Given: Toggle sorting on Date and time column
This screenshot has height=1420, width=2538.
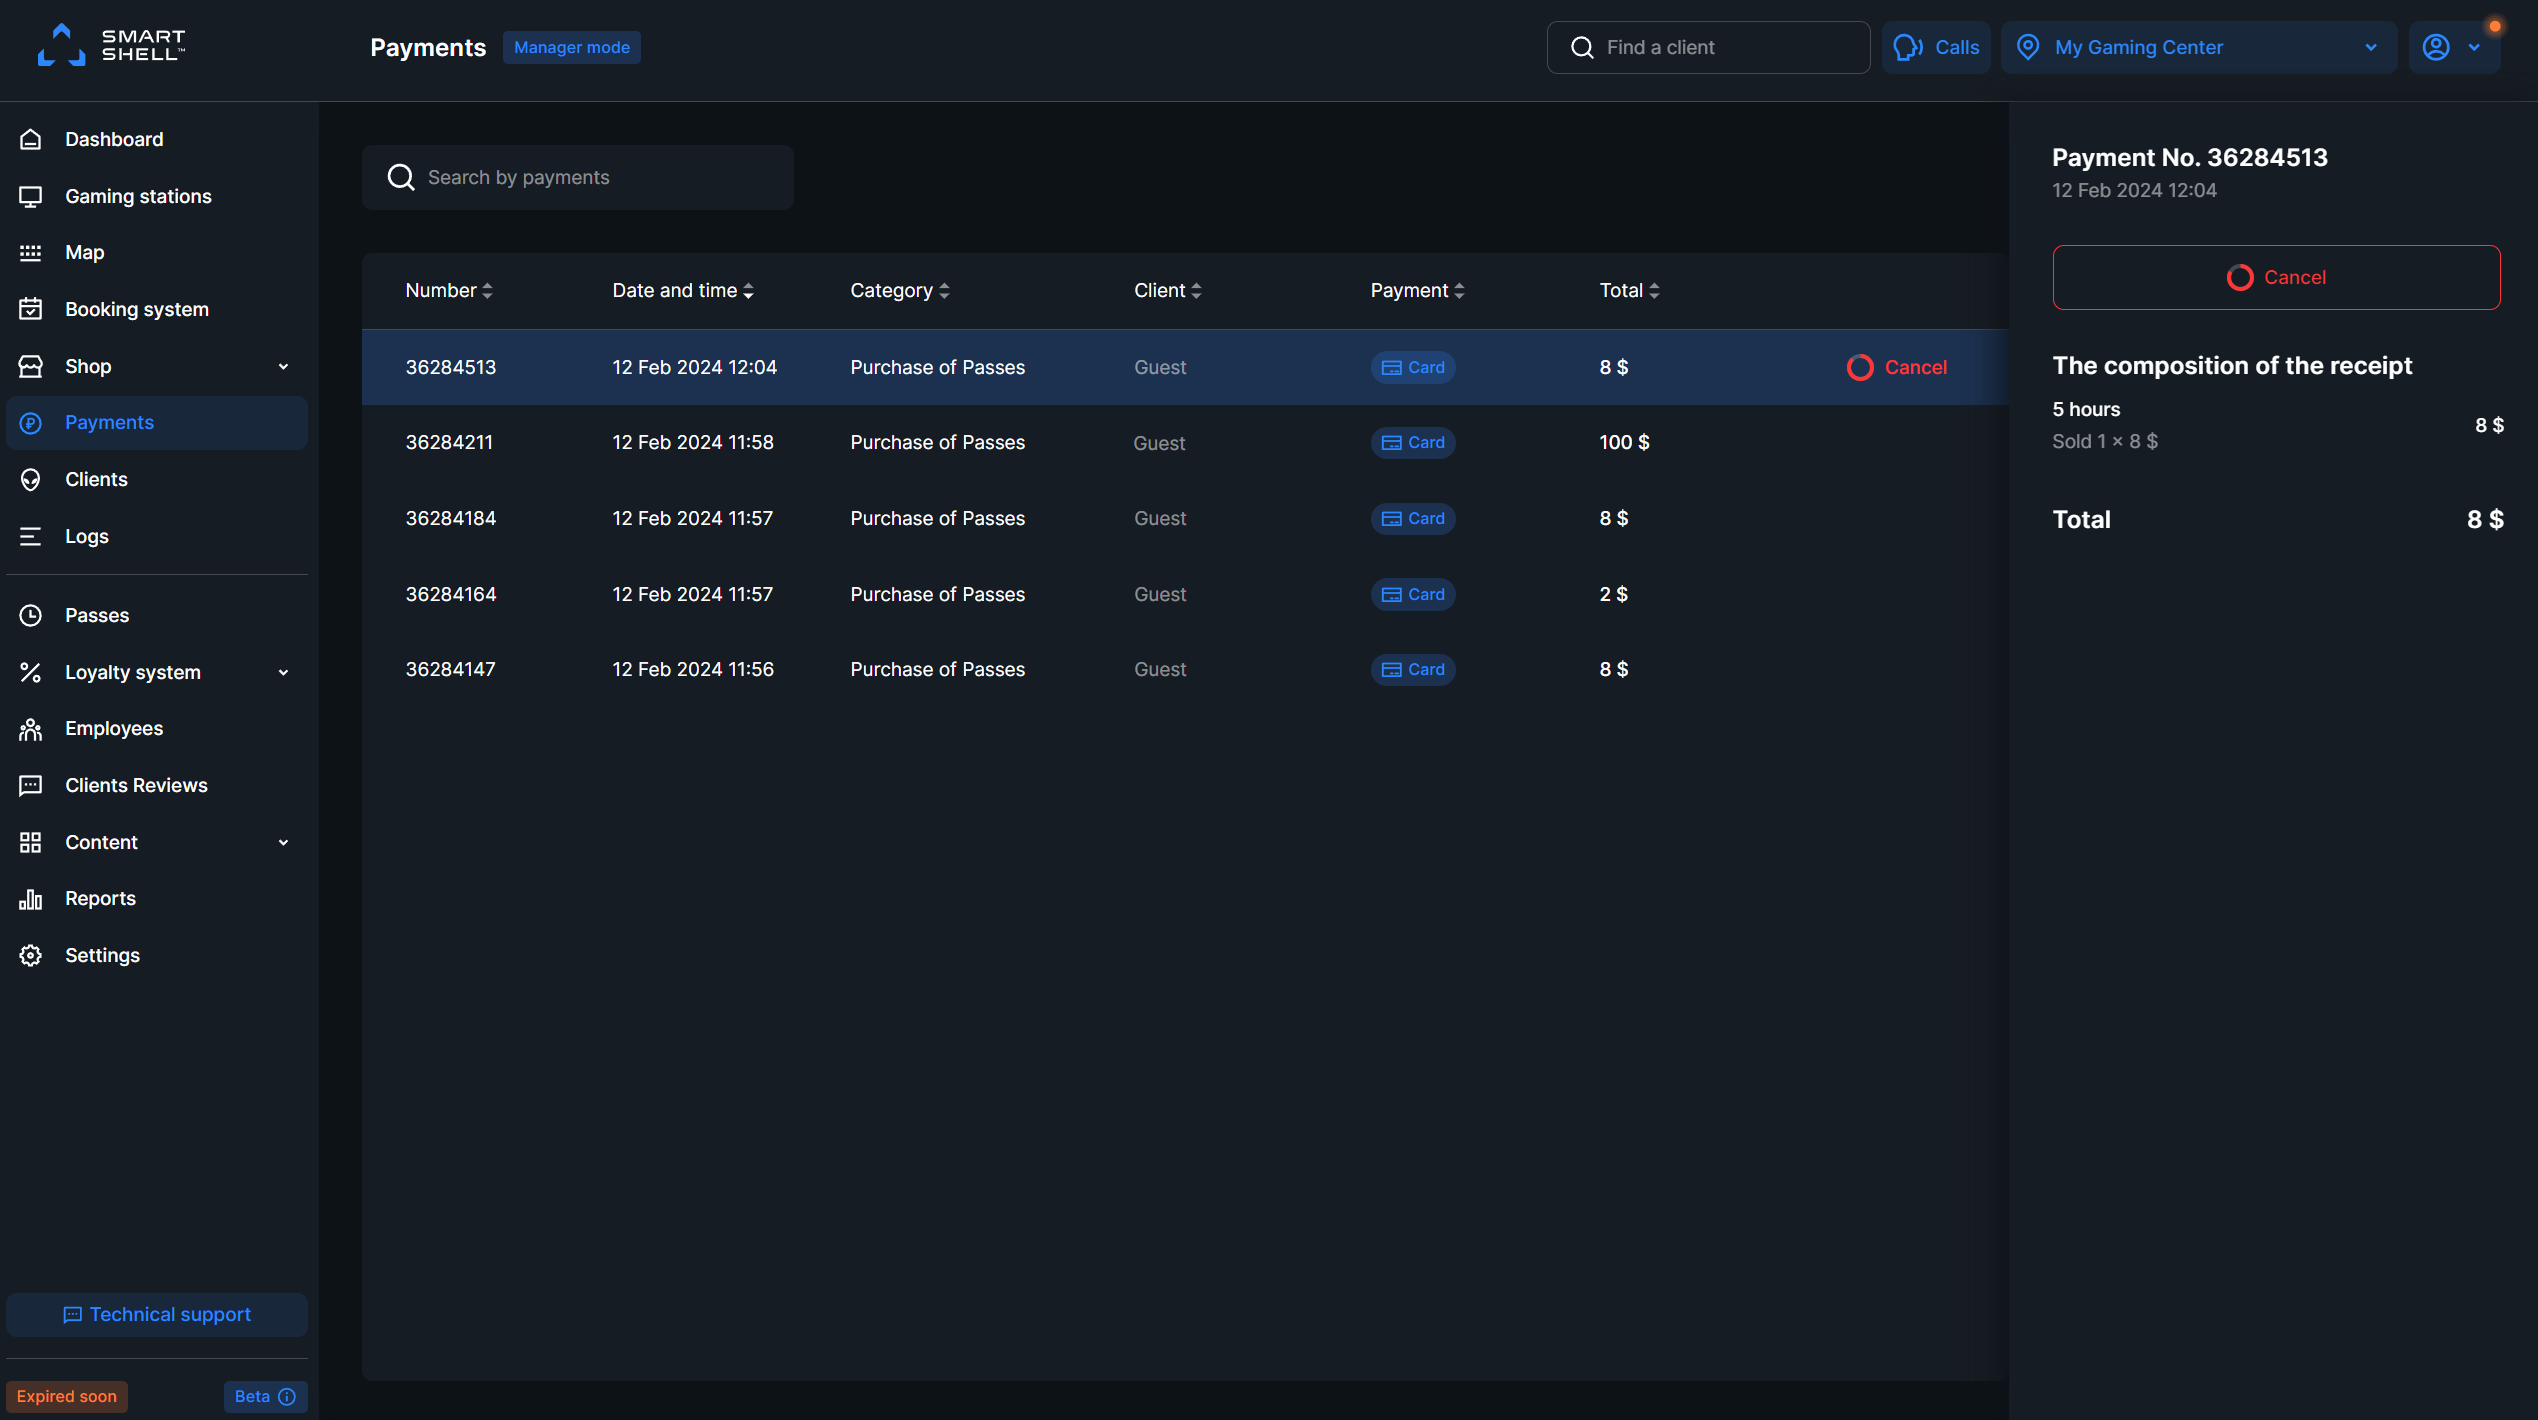Looking at the screenshot, I should (x=750, y=290).
